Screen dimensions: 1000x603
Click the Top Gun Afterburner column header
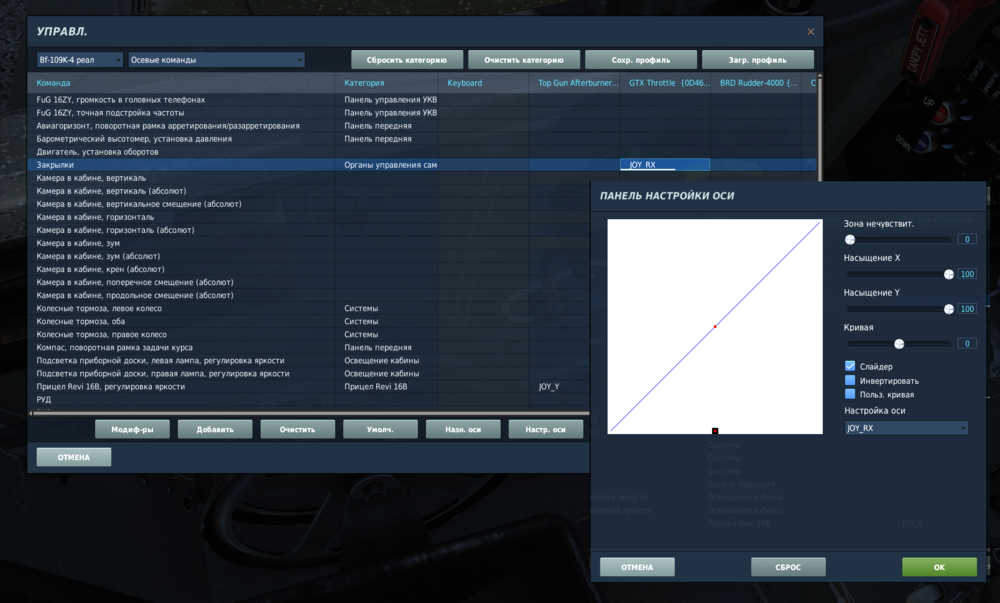tap(575, 83)
